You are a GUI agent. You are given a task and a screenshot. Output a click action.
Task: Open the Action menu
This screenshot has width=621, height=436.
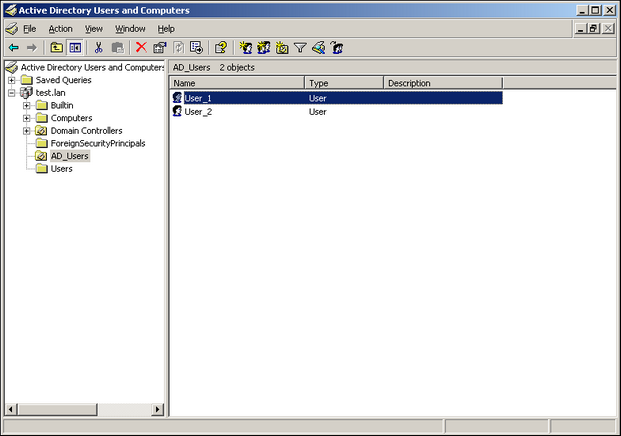[x=60, y=29]
